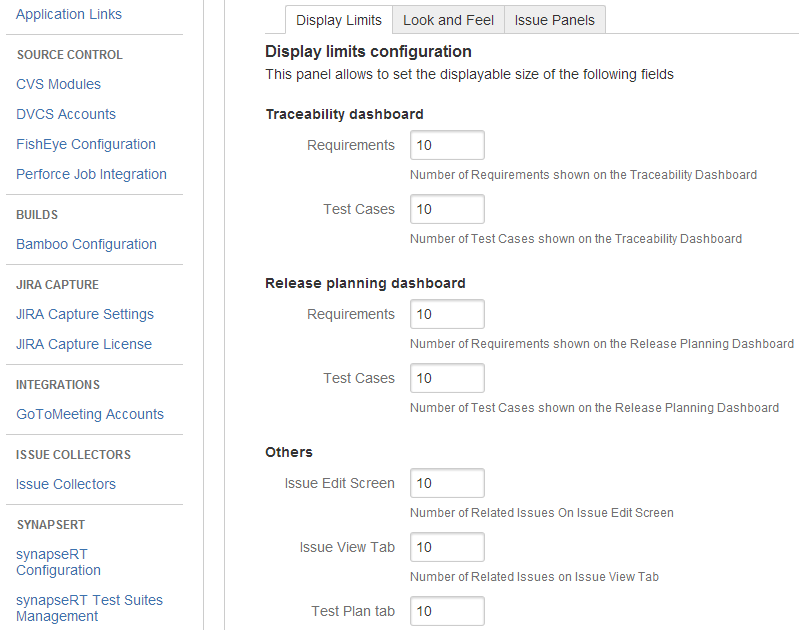Open the CVS Modules link
Screen dimensions: 799x630
point(58,84)
